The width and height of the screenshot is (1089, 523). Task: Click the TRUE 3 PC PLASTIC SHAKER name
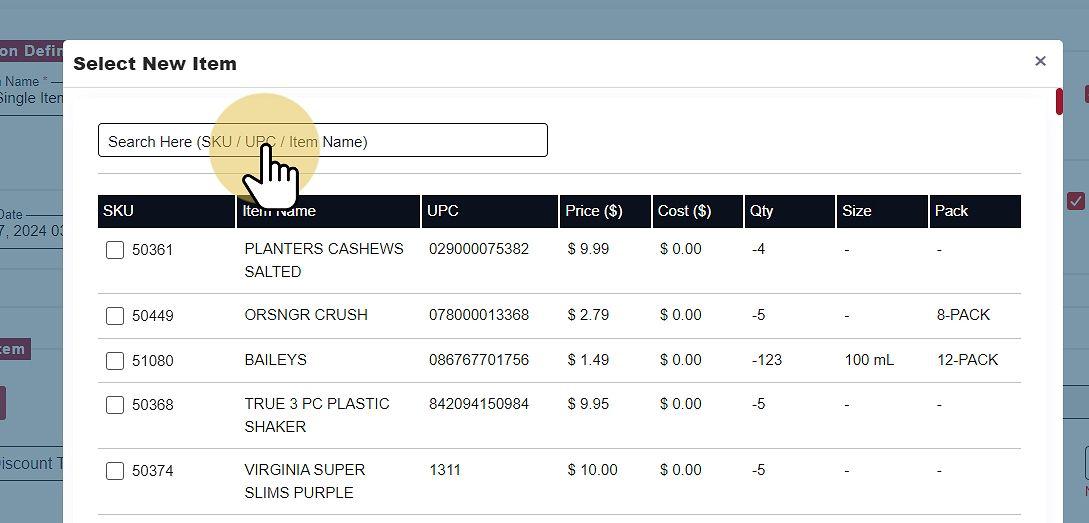tap(316, 415)
